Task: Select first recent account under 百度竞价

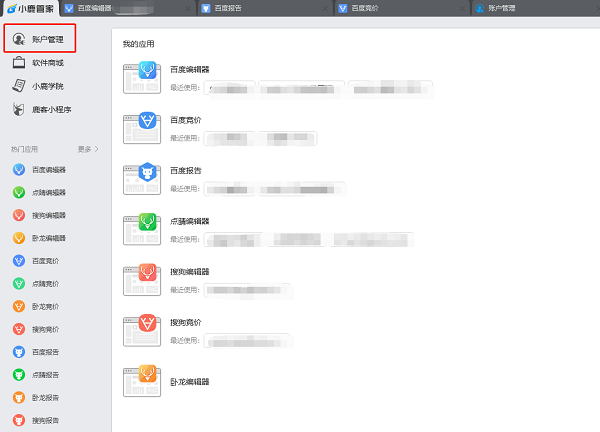Action: pyautogui.click(x=230, y=139)
